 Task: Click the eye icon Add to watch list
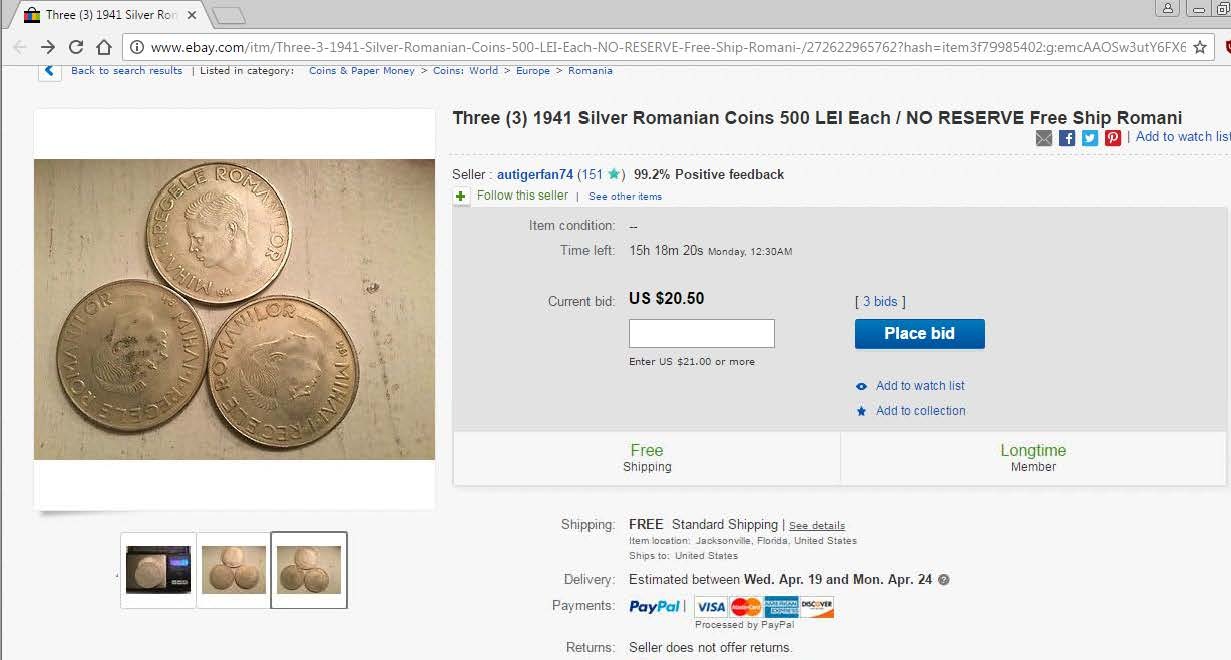click(x=861, y=386)
